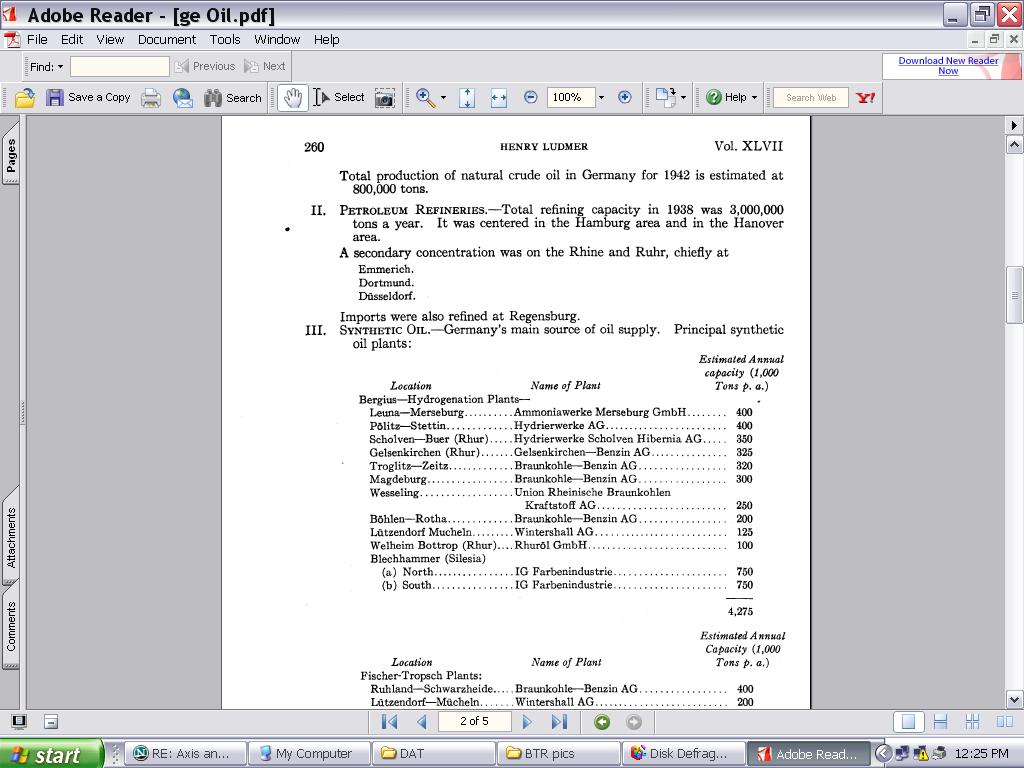Viewport: 1024px width, 768px height.
Task: Click the zoom in plus button
Action: pos(624,97)
